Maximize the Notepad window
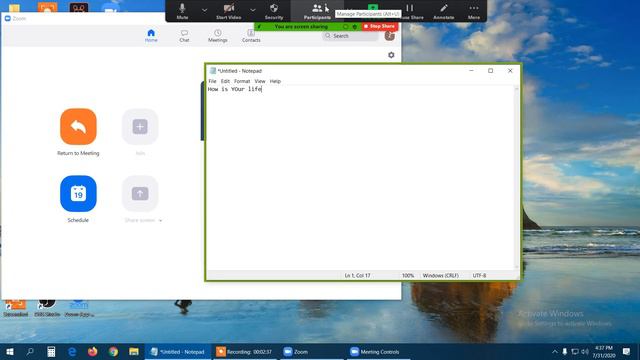The image size is (640, 360). pyautogui.click(x=491, y=71)
